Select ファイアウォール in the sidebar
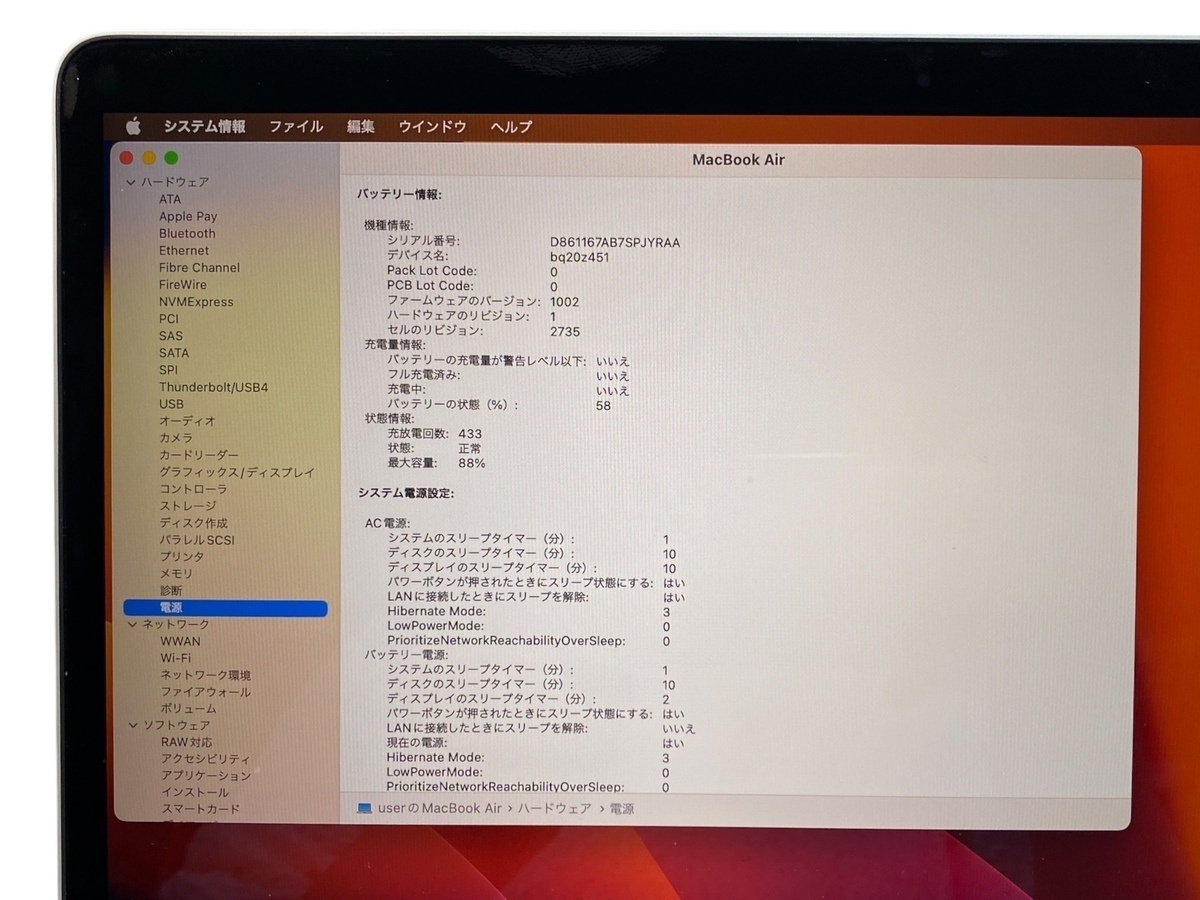Image resolution: width=1200 pixels, height=900 pixels. tap(206, 692)
